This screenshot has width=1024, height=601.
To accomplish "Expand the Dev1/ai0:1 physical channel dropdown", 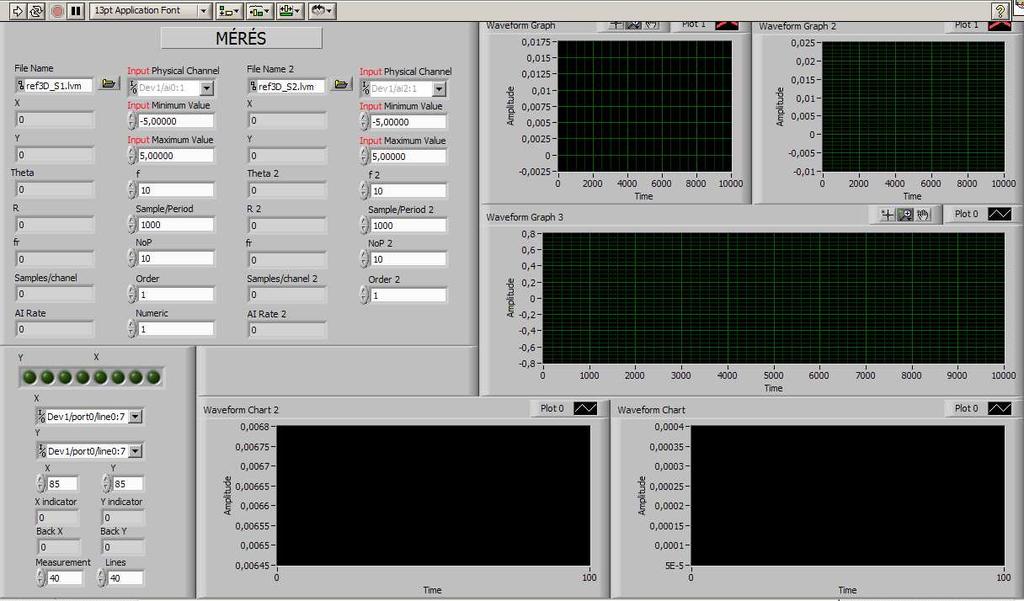I will click(x=206, y=88).
